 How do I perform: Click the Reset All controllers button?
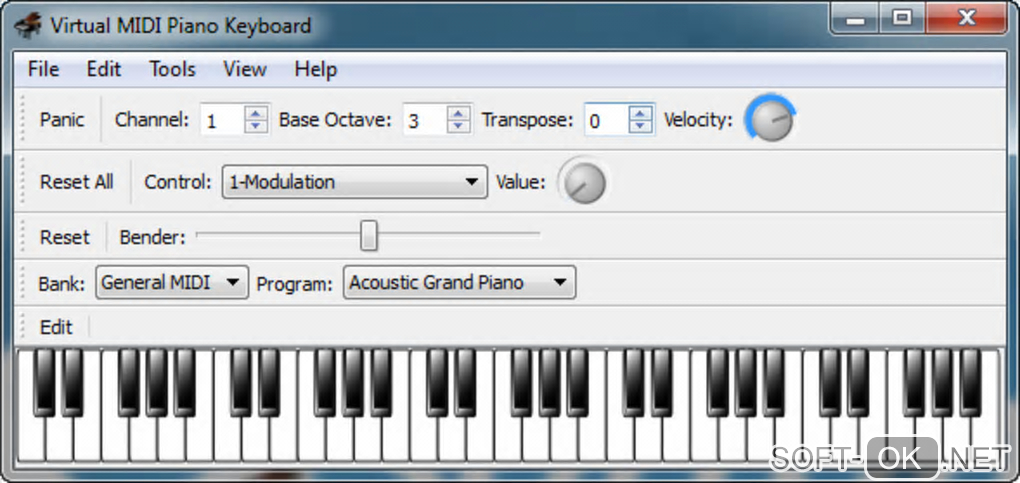[x=76, y=182]
